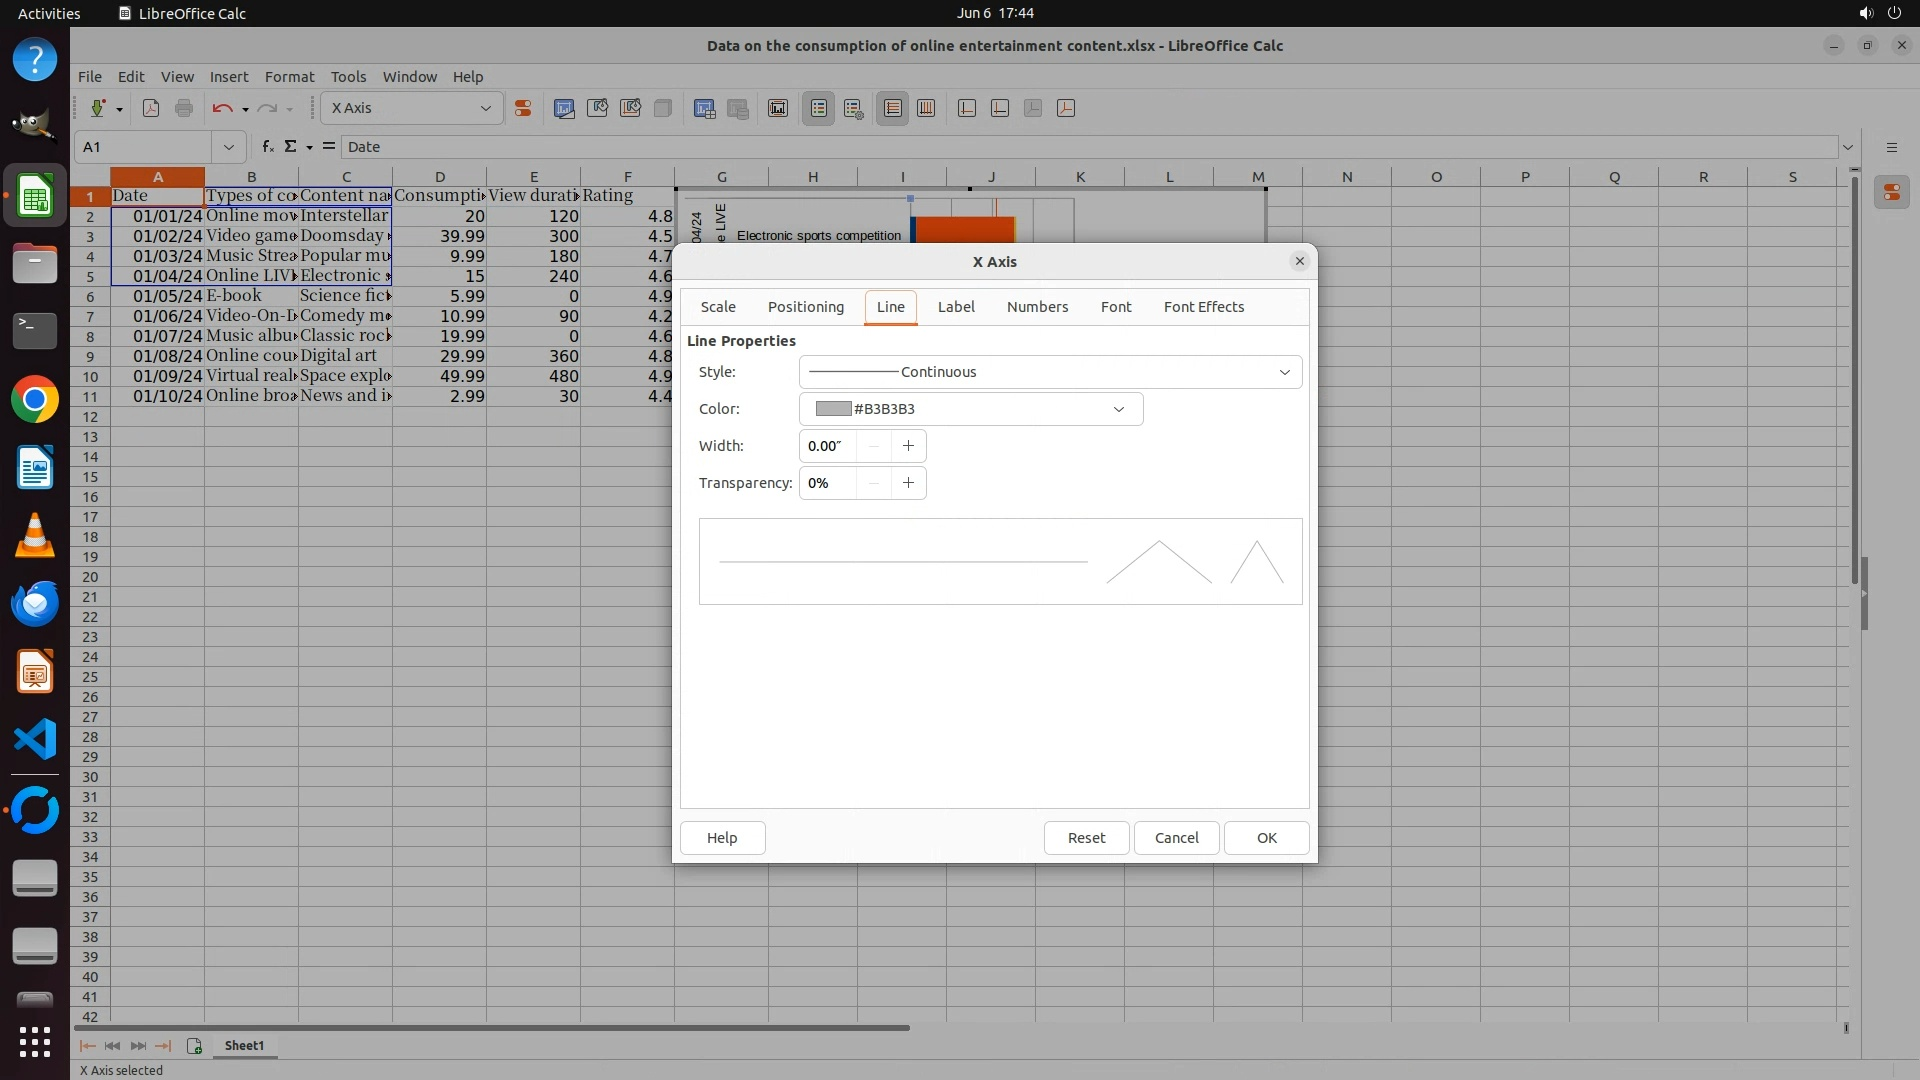Increase line Width with plus stepper
This screenshot has width=1920, height=1080.
coord(908,446)
